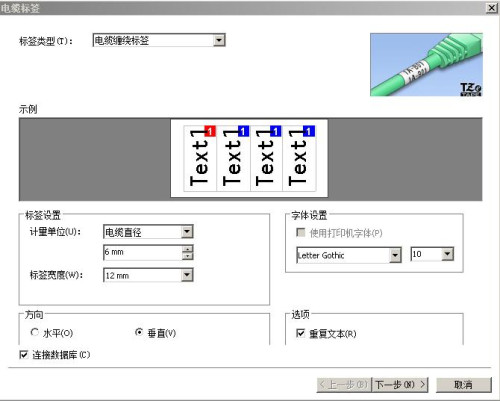Screen dimensions: 500x401
Task: Select the 垂直 orientation radio button
Action: tap(139, 332)
